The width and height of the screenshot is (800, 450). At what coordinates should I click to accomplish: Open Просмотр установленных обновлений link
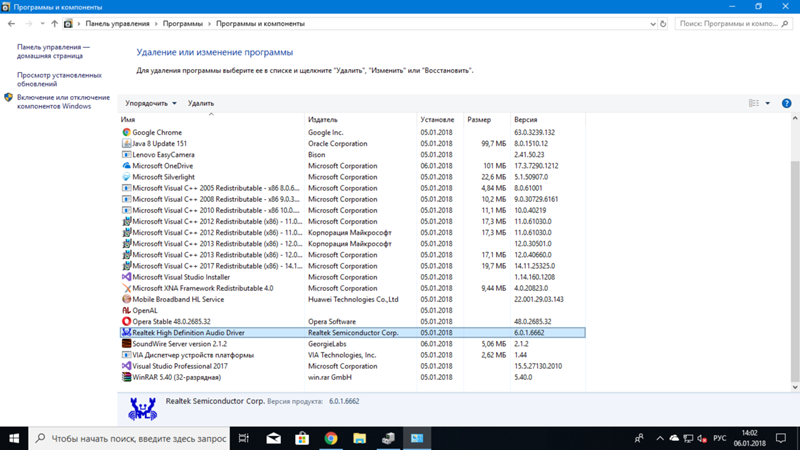59,79
